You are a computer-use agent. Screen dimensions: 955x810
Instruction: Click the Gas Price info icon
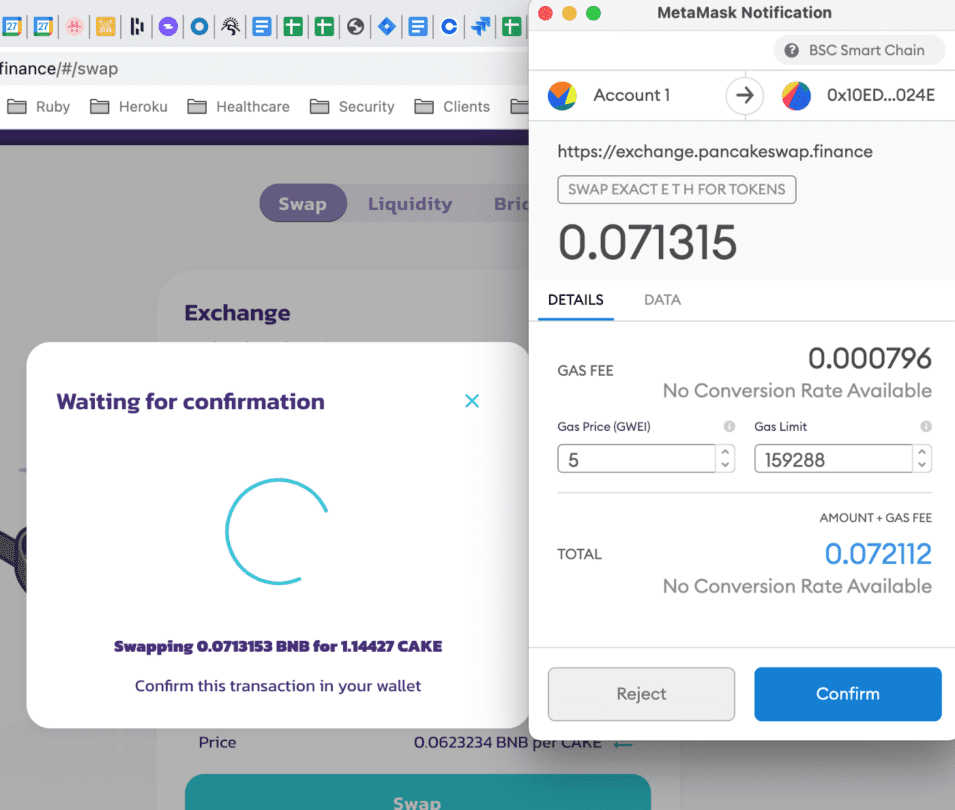(729, 426)
